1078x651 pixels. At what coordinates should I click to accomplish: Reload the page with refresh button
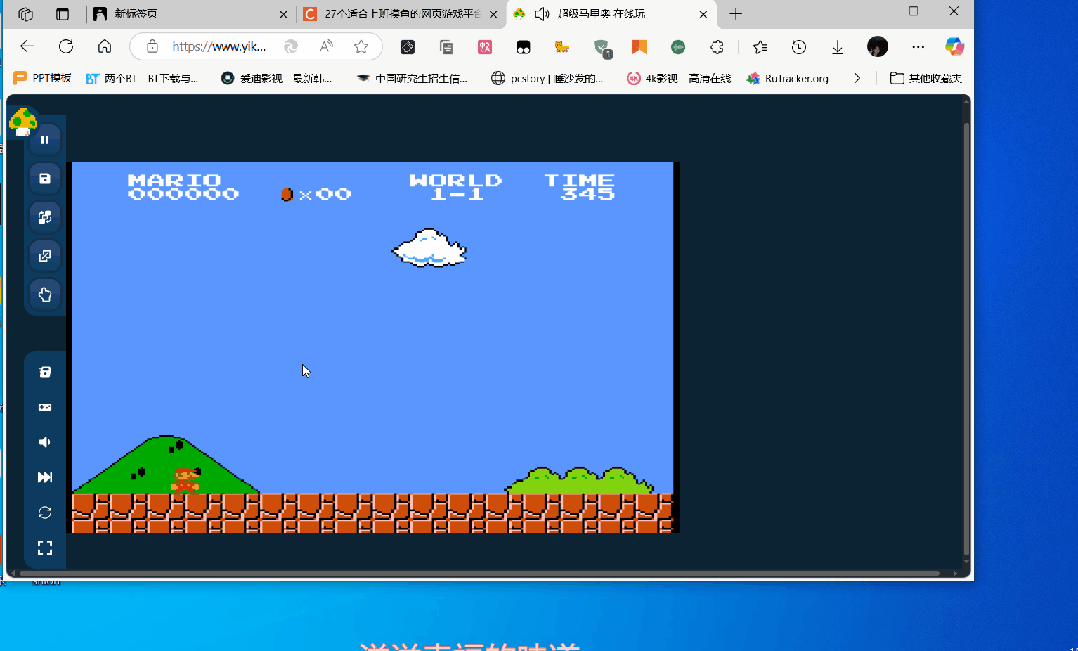[65, 46]
